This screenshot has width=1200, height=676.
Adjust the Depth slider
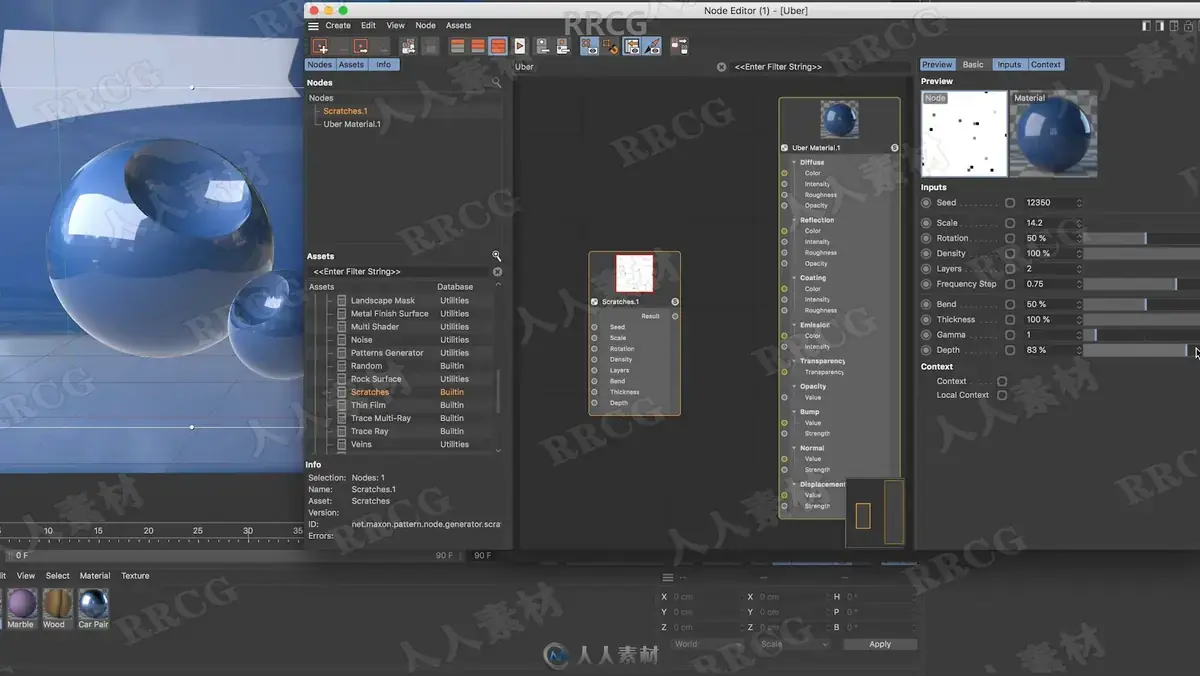click(1142, 350)
